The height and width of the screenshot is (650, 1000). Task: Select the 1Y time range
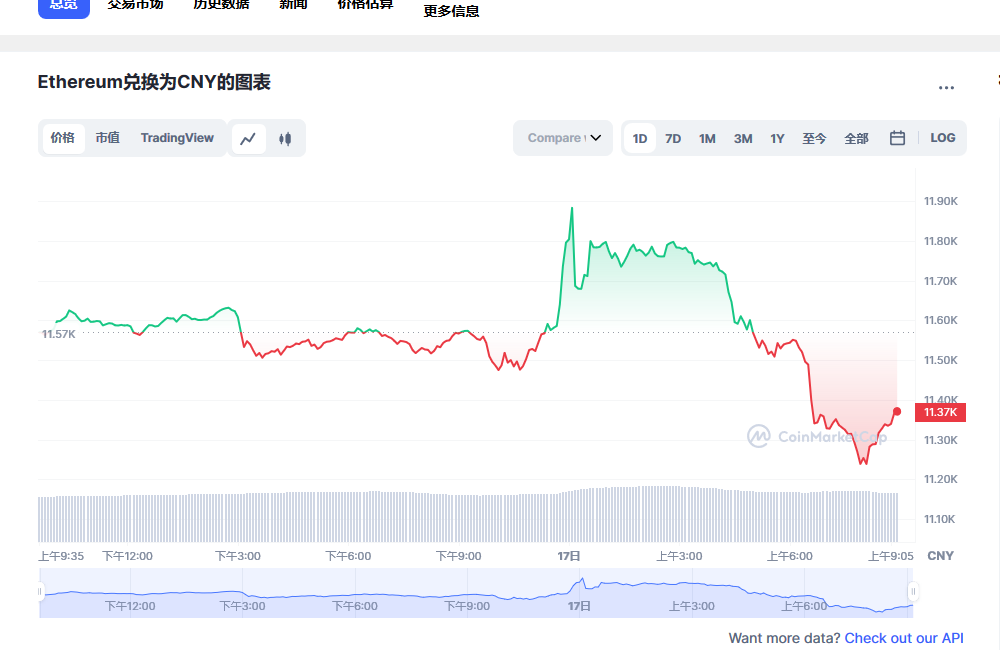(777, 138)
